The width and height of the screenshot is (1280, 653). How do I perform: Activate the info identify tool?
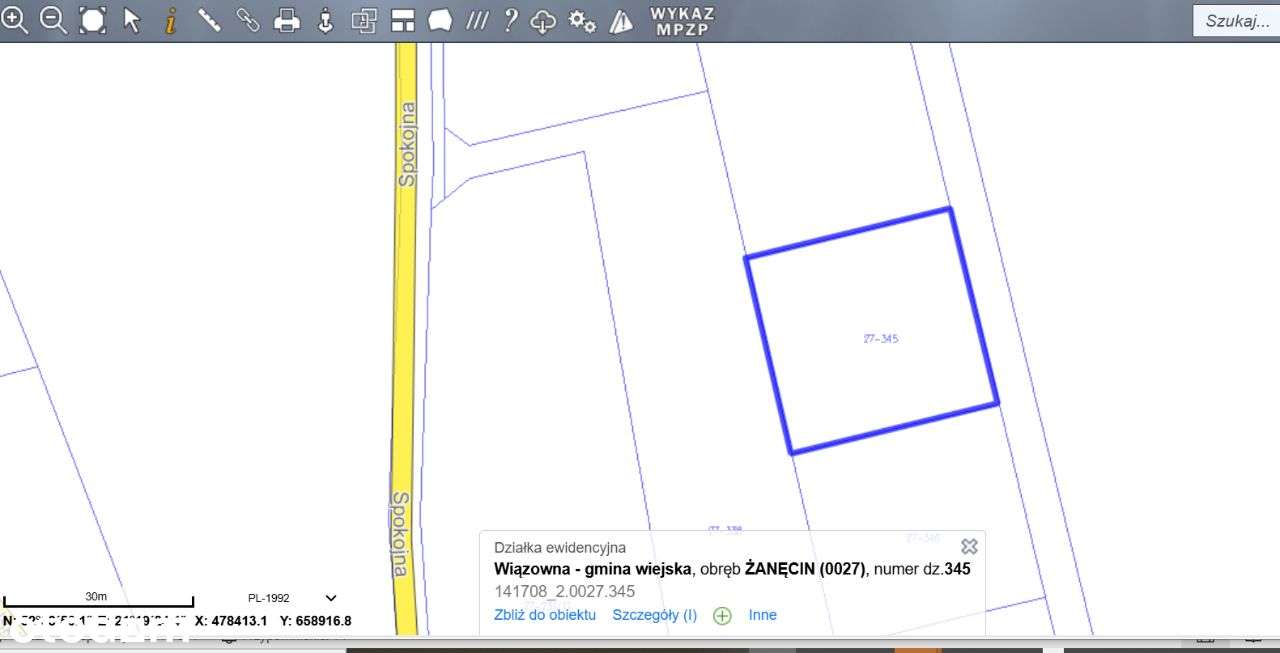171,20
